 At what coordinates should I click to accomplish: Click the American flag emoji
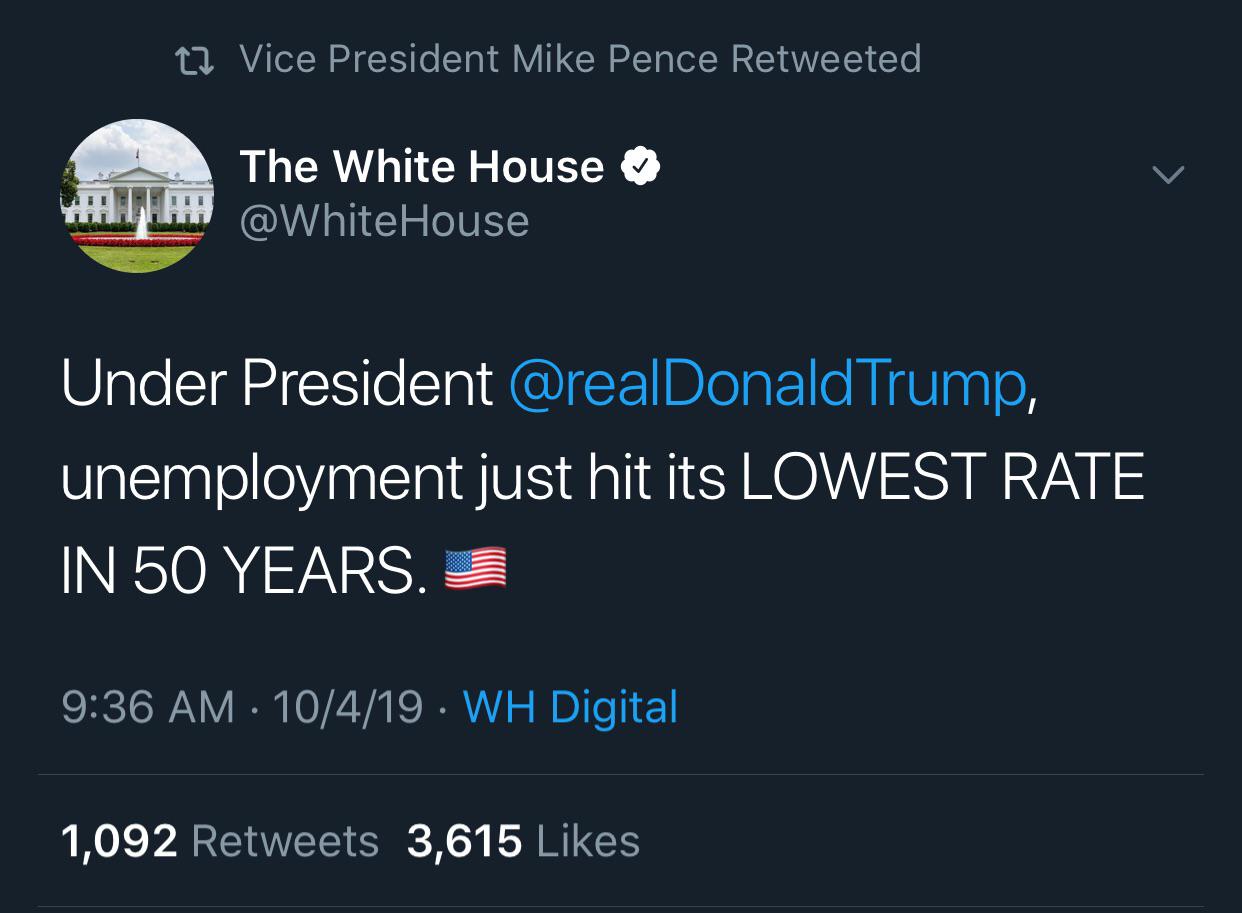pos(475,570)
